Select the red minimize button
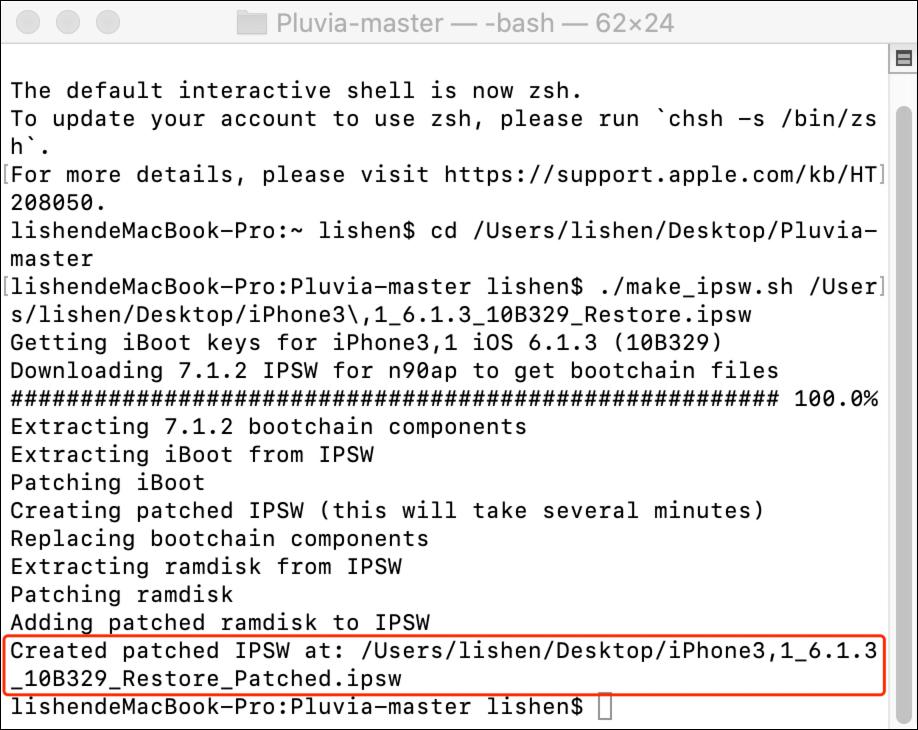Image resolution: width=918 pixels, height=730 pixels. pyautogui.click(x=27, y=20)
